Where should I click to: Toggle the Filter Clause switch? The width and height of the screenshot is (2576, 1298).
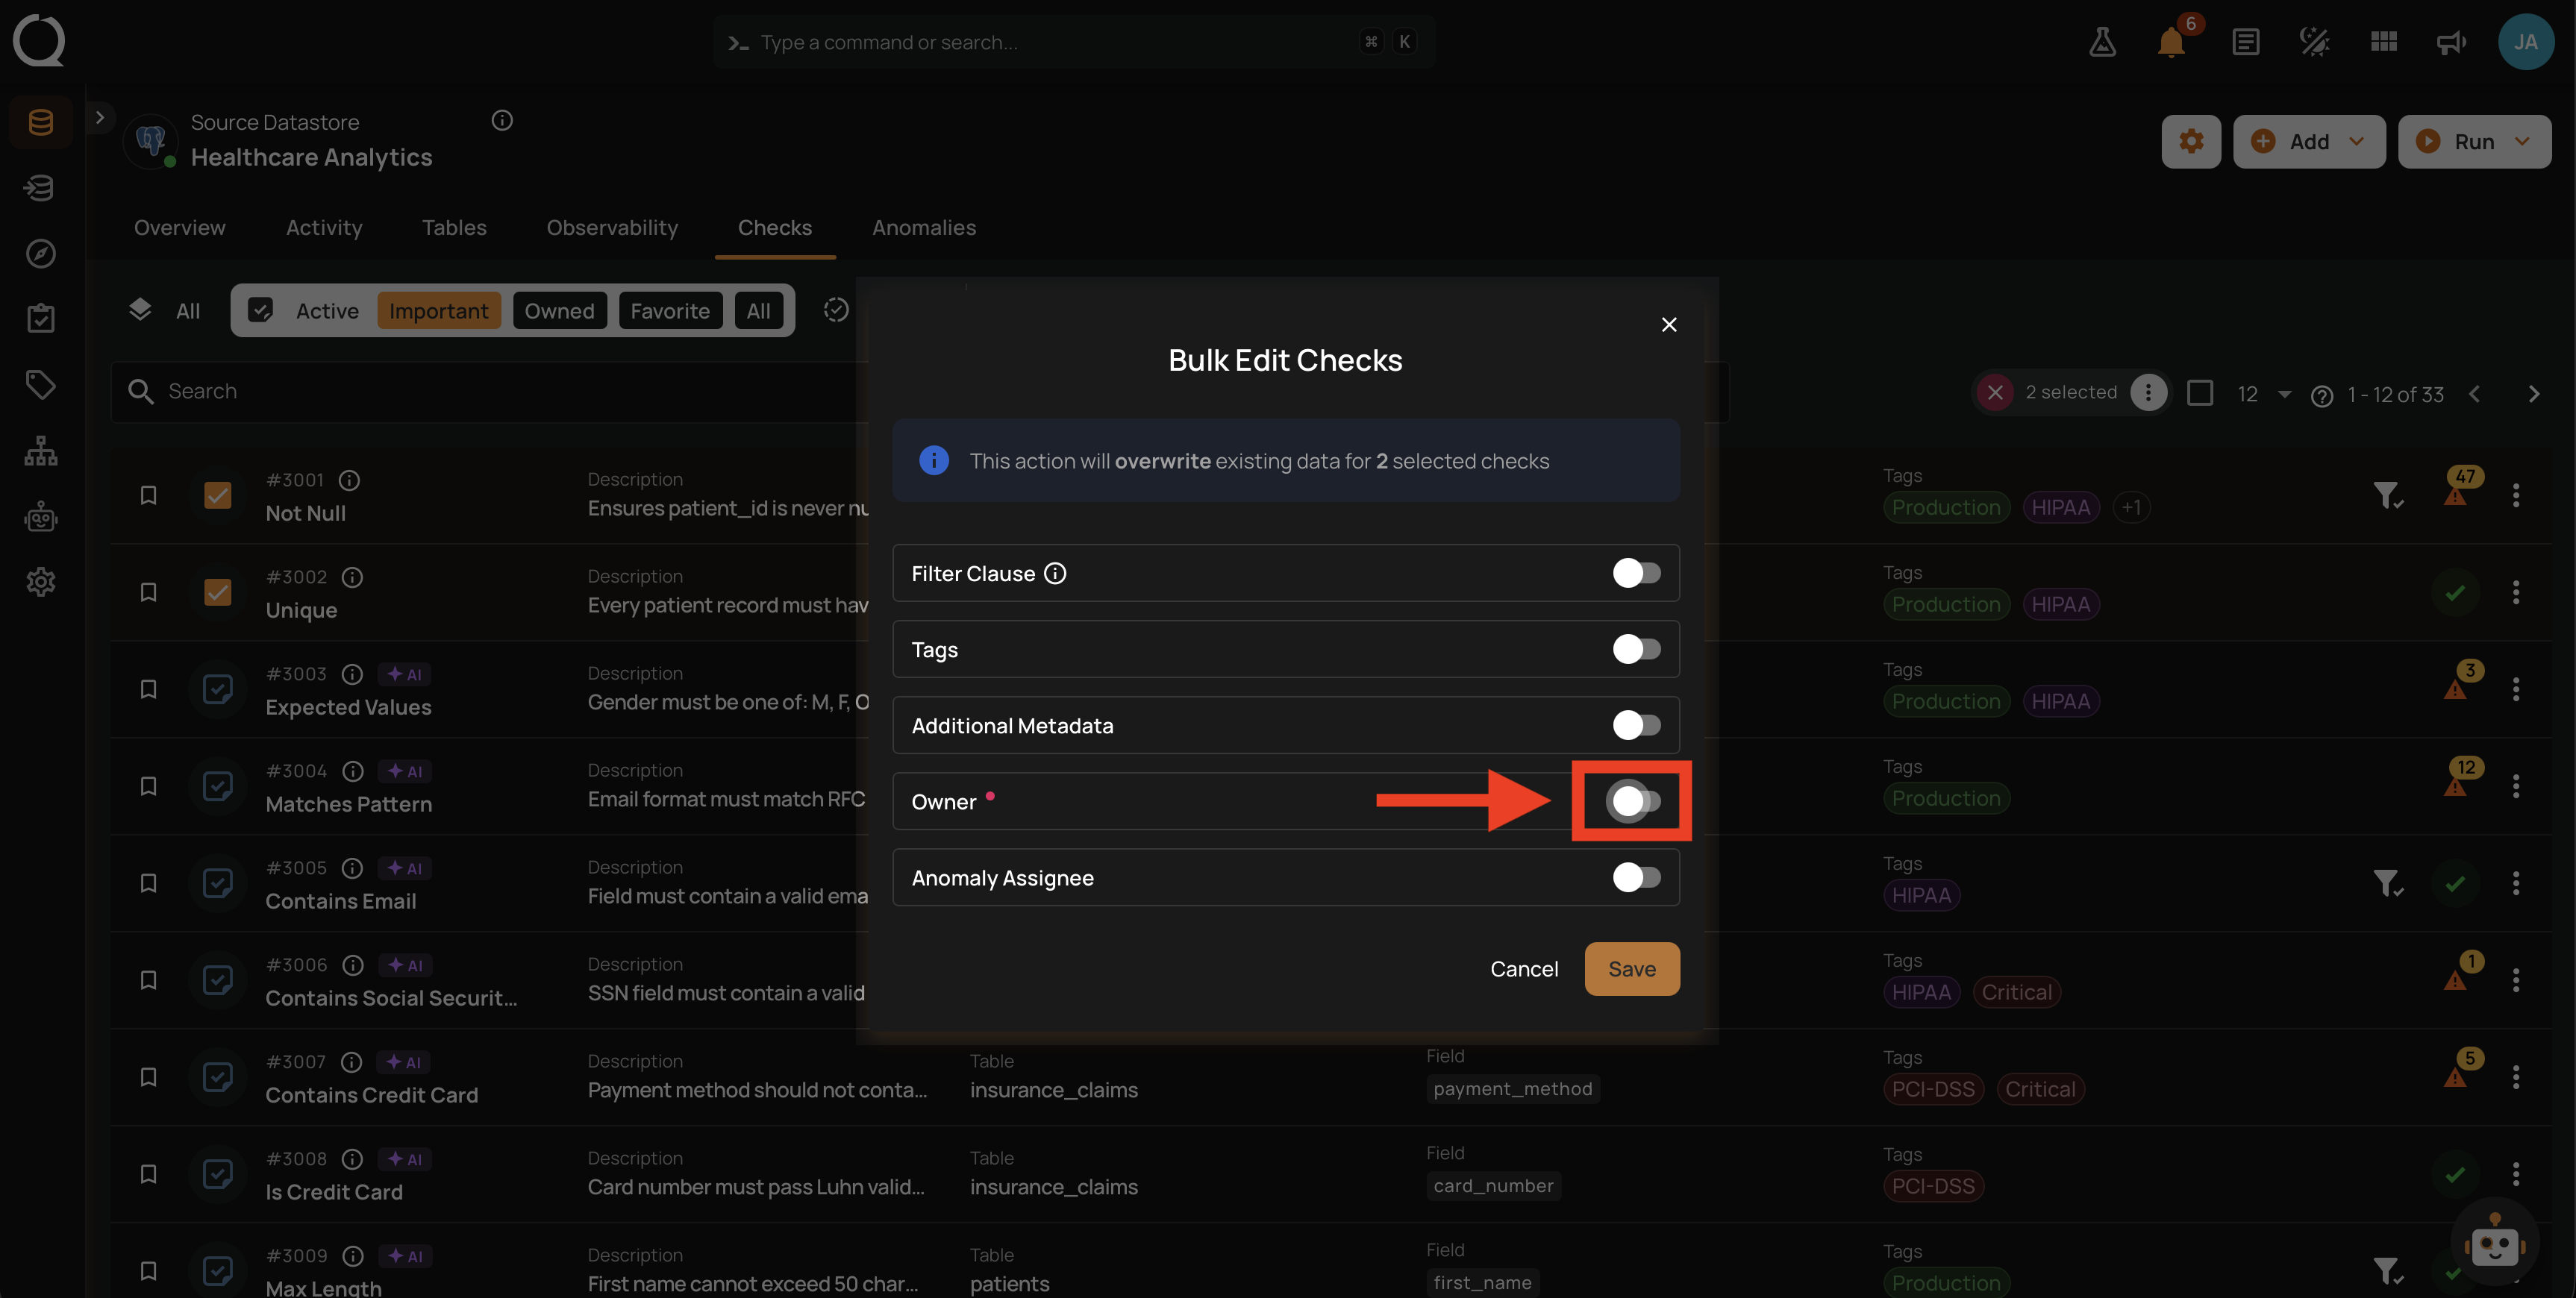point(1636,573)
